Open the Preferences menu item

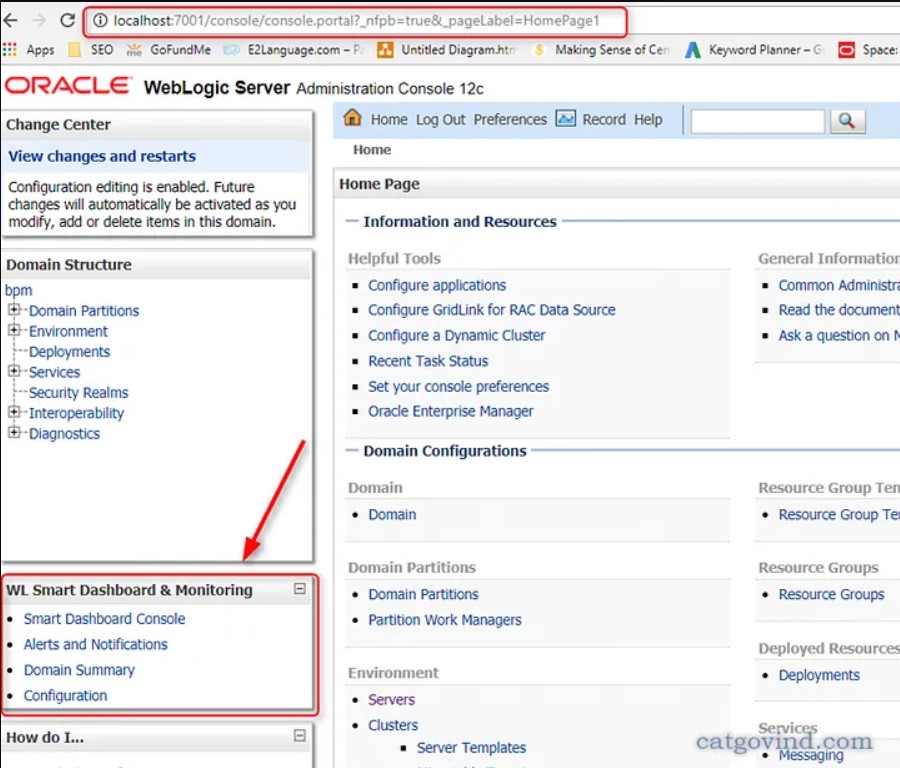pos(510,118)
